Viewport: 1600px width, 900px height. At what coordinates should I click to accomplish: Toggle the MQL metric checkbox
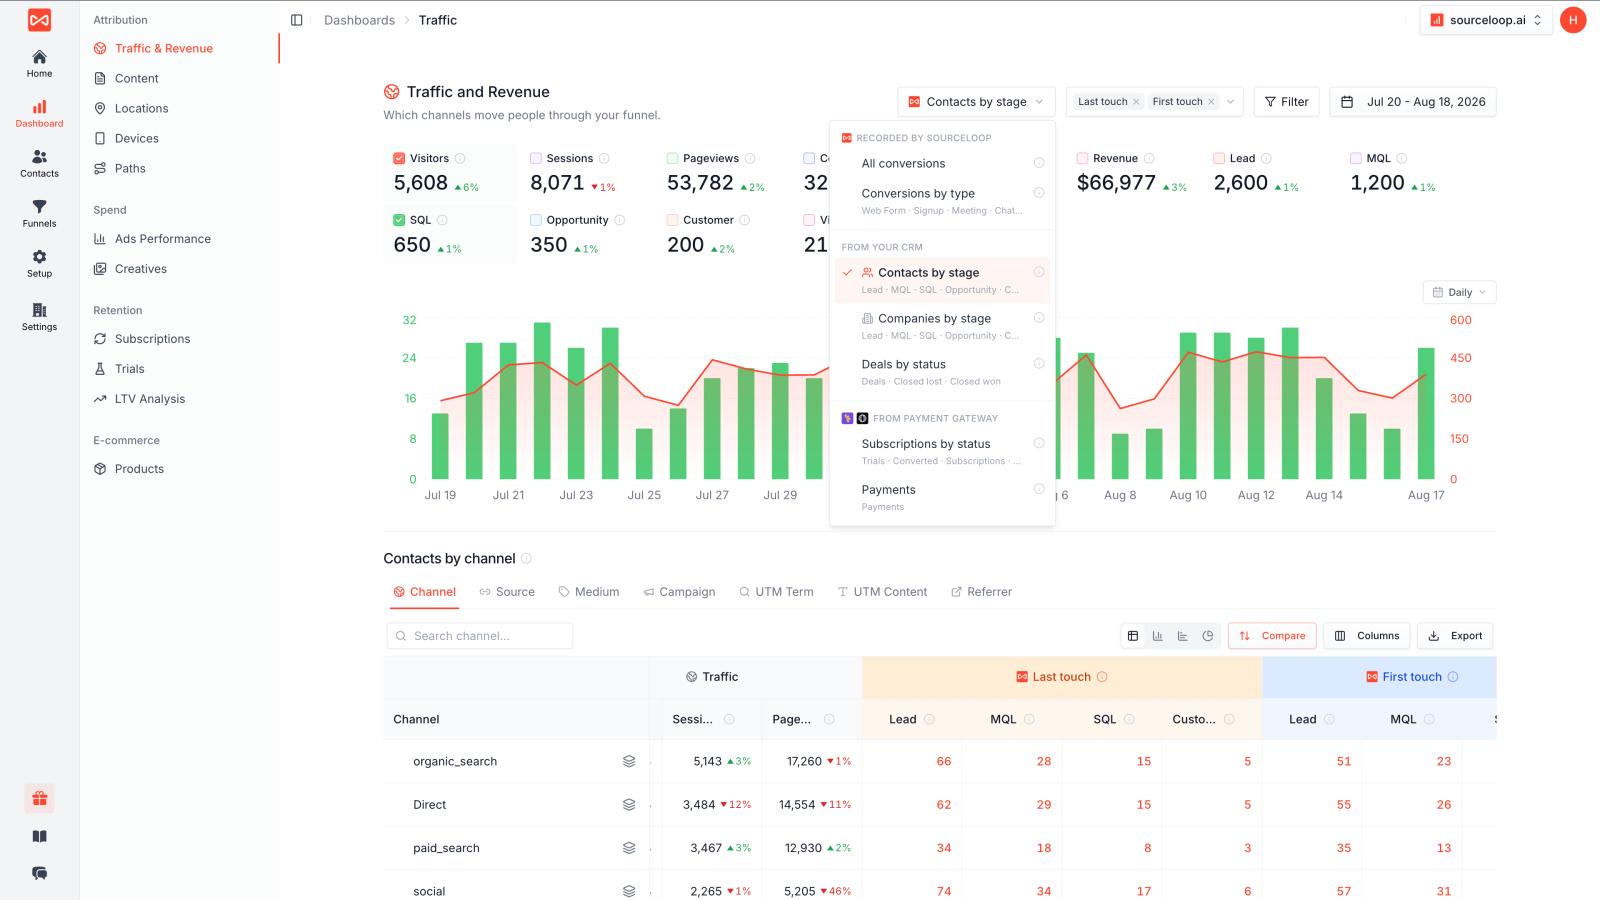tap(1356, 158)
